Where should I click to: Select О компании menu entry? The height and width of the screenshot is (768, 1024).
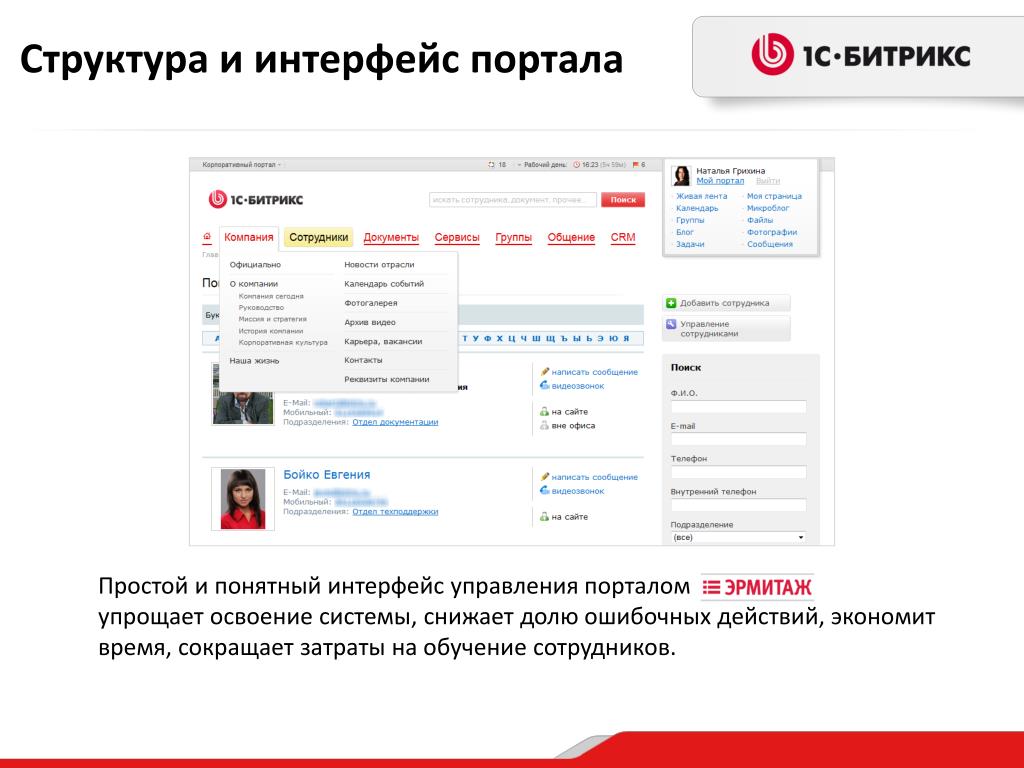click(x=254, y=283)
